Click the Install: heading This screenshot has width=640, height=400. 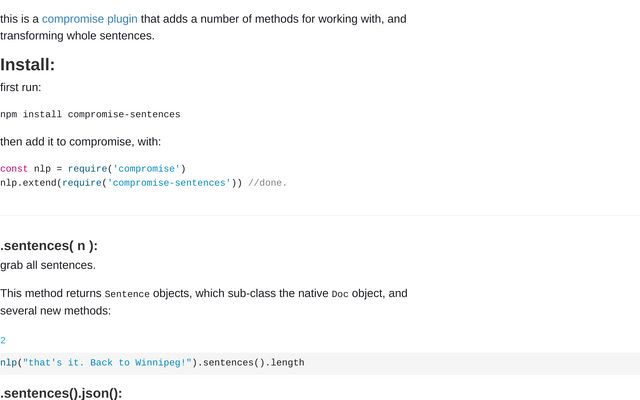click(27, 64)
